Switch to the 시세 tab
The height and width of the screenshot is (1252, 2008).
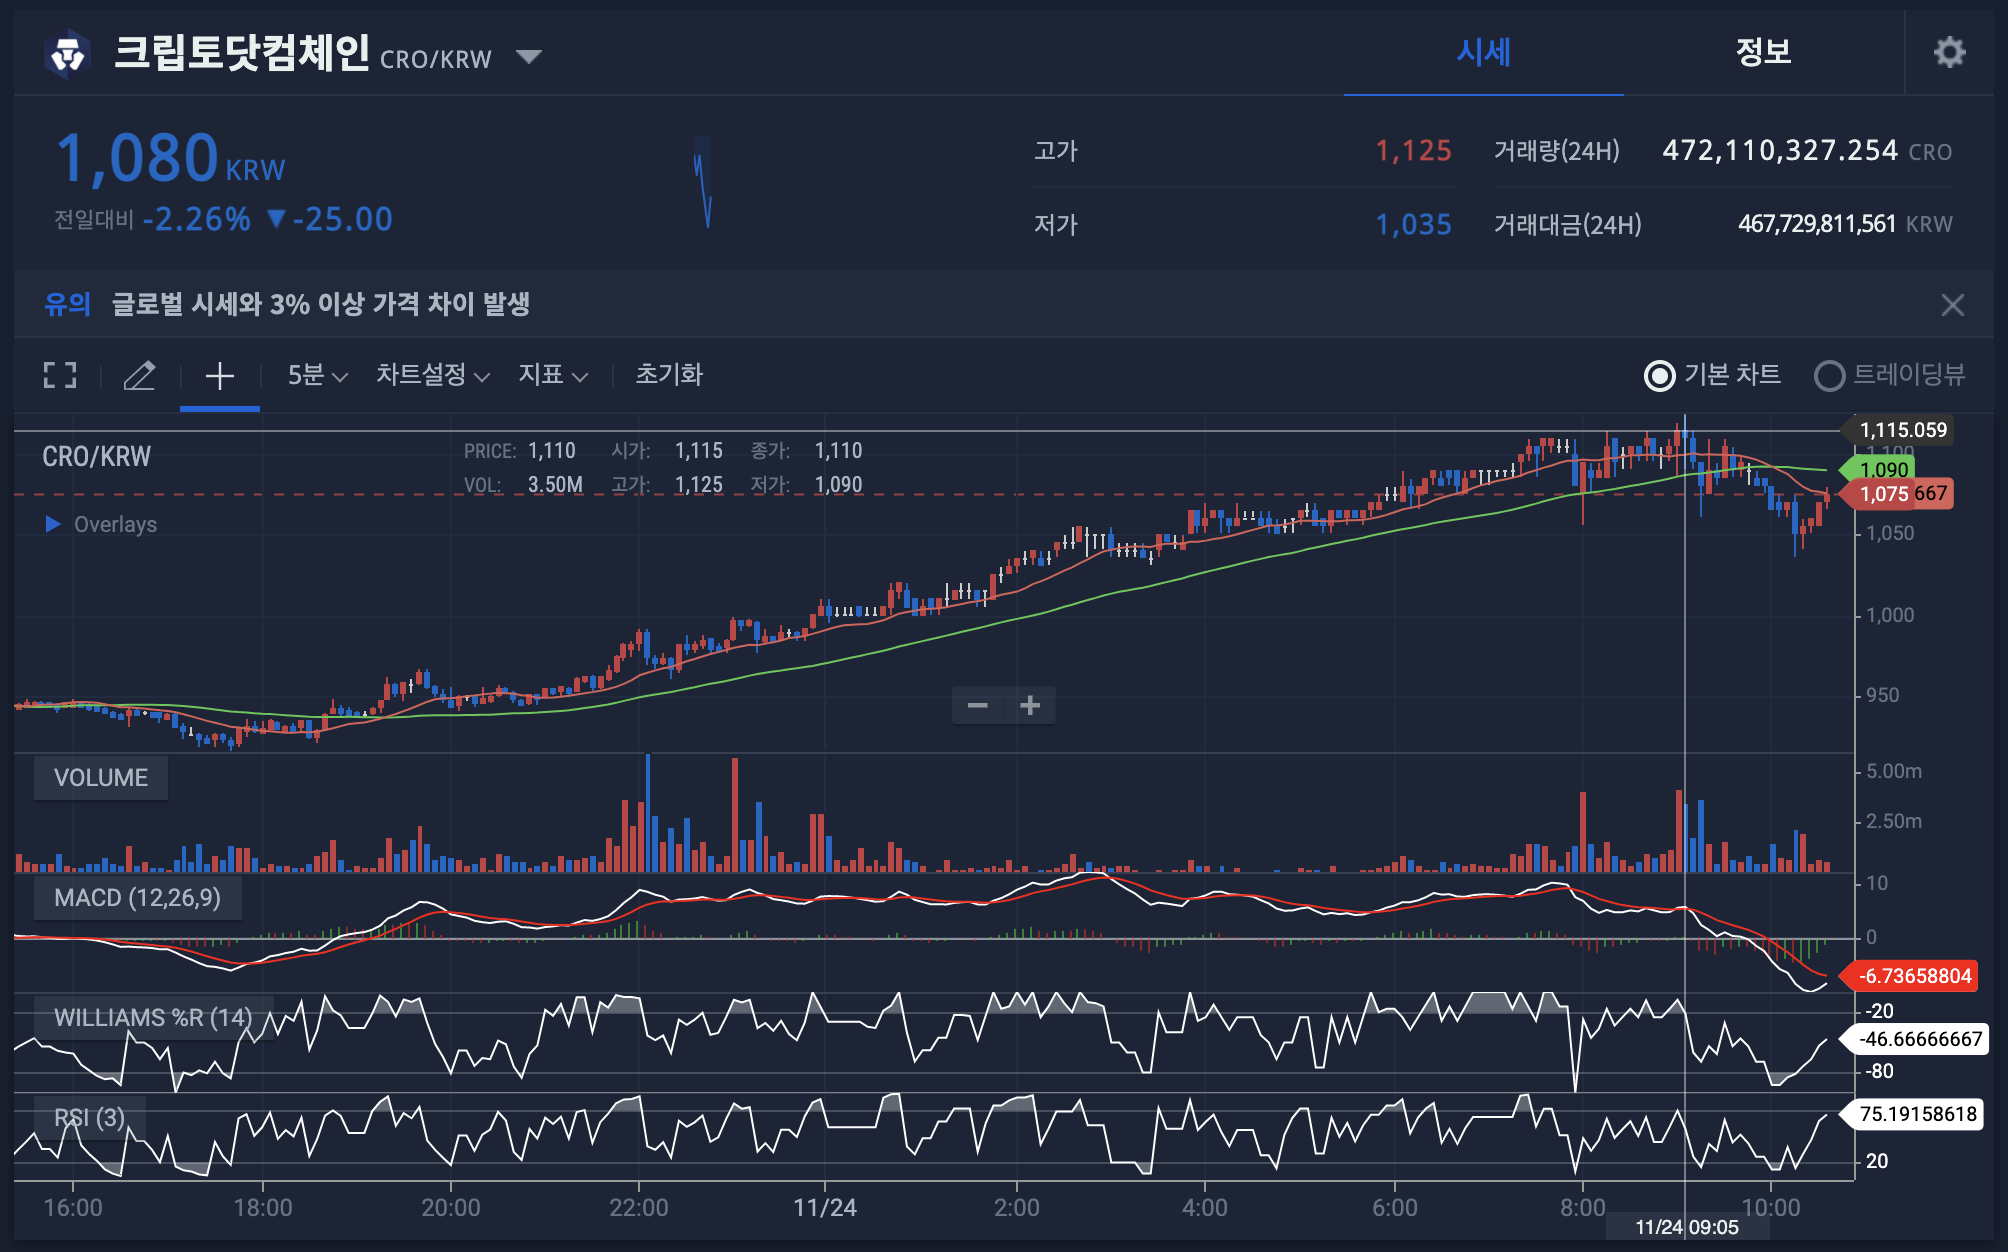[x=1483, y=52]
